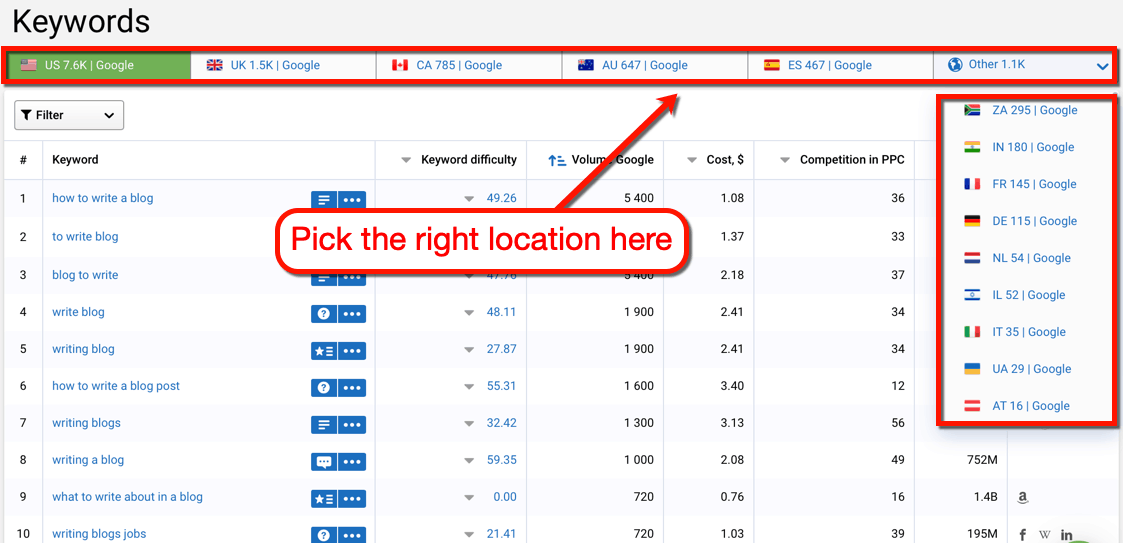Click the Amazon icon in row 9
This screenshot has height=543, width=1123.
tap(1022, 497)
